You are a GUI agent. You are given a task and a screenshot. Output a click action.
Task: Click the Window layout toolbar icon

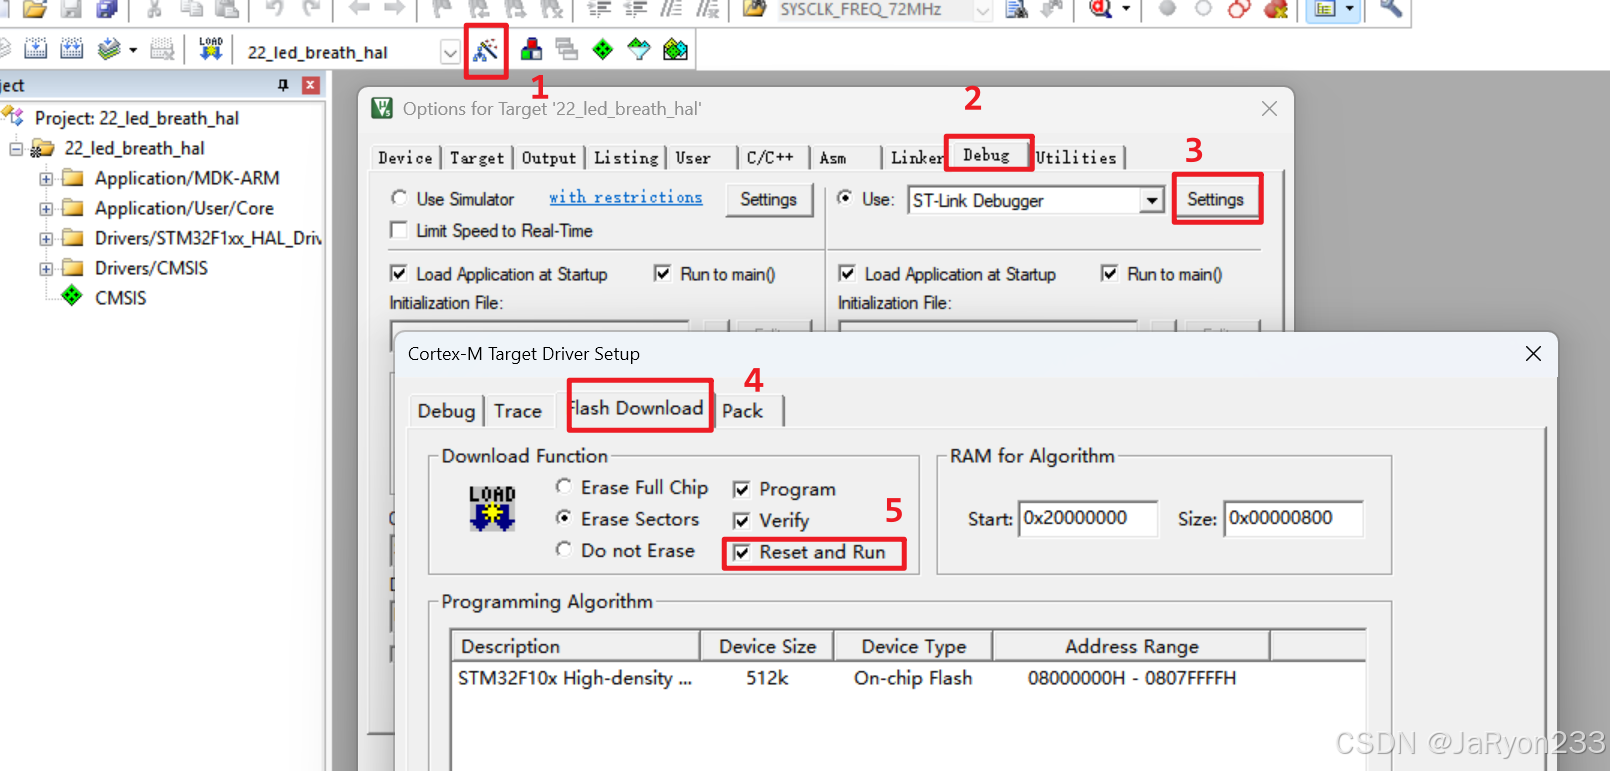(1325, 9)
